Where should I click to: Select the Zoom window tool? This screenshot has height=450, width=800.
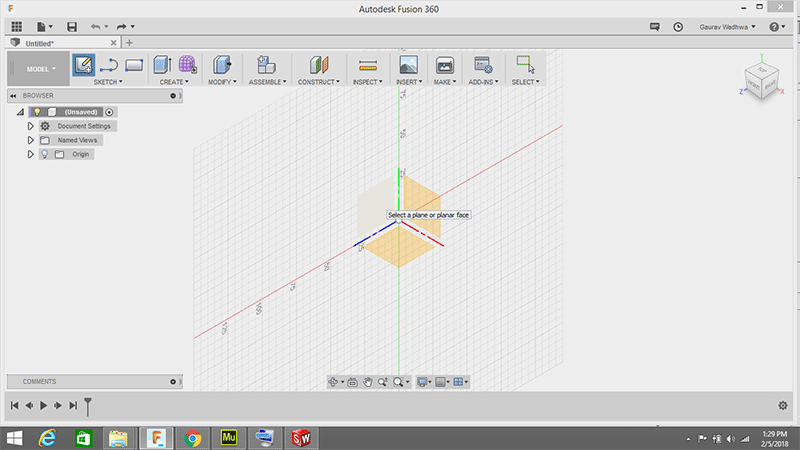tap(383, 382)
